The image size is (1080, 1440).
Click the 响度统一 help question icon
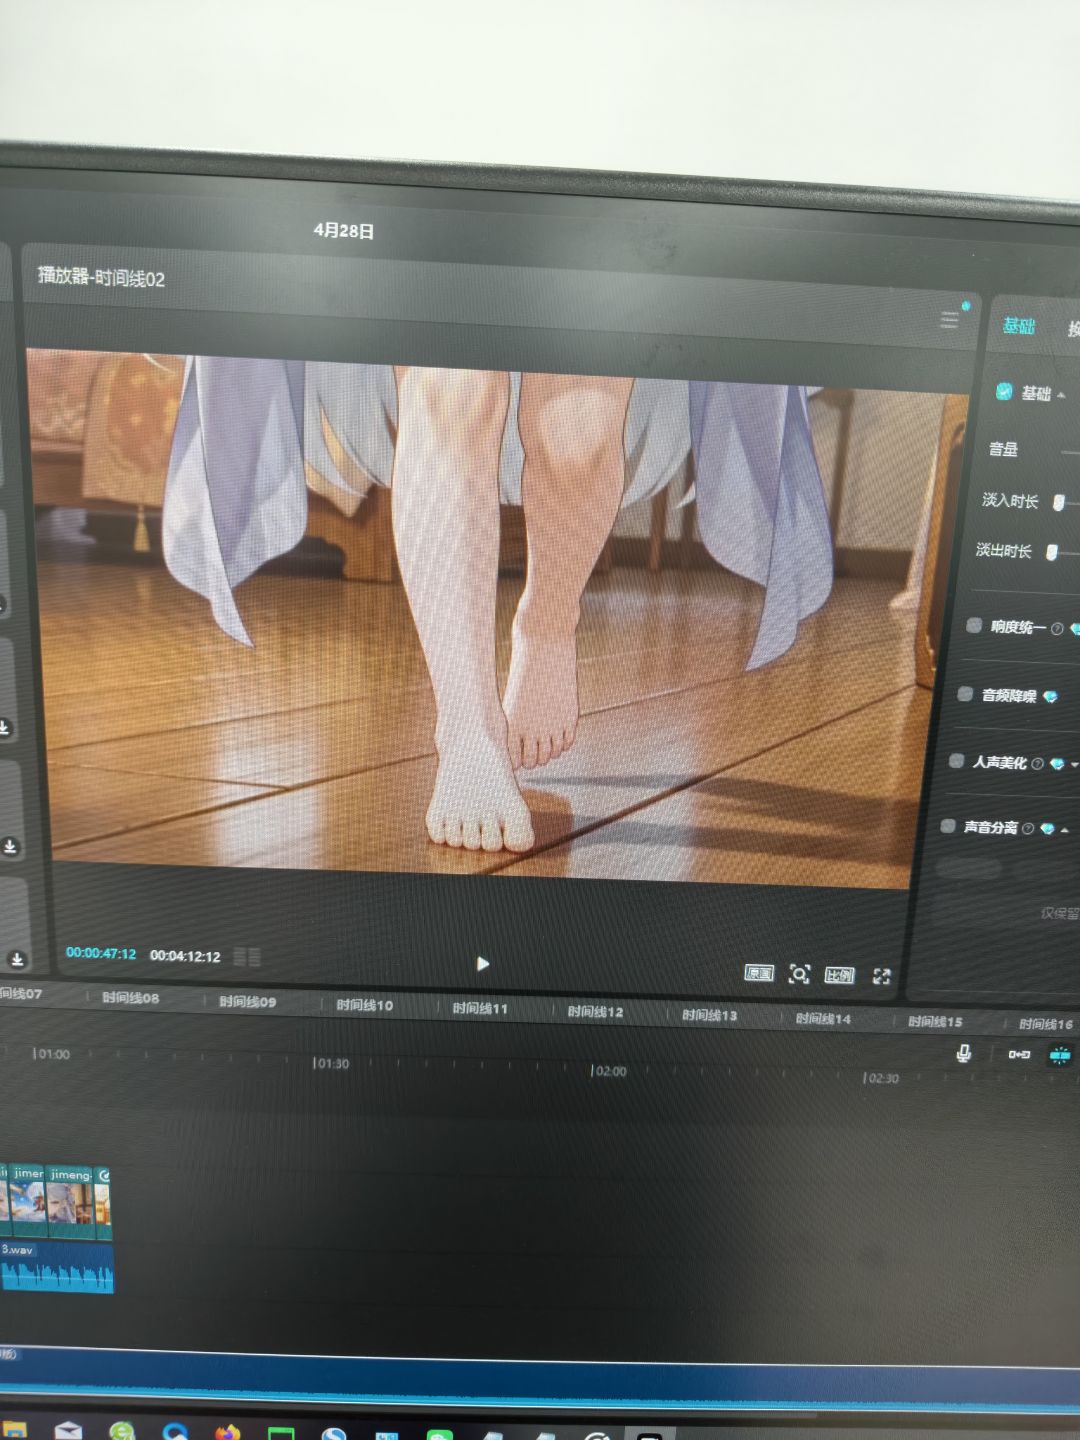coord(1057,629)
